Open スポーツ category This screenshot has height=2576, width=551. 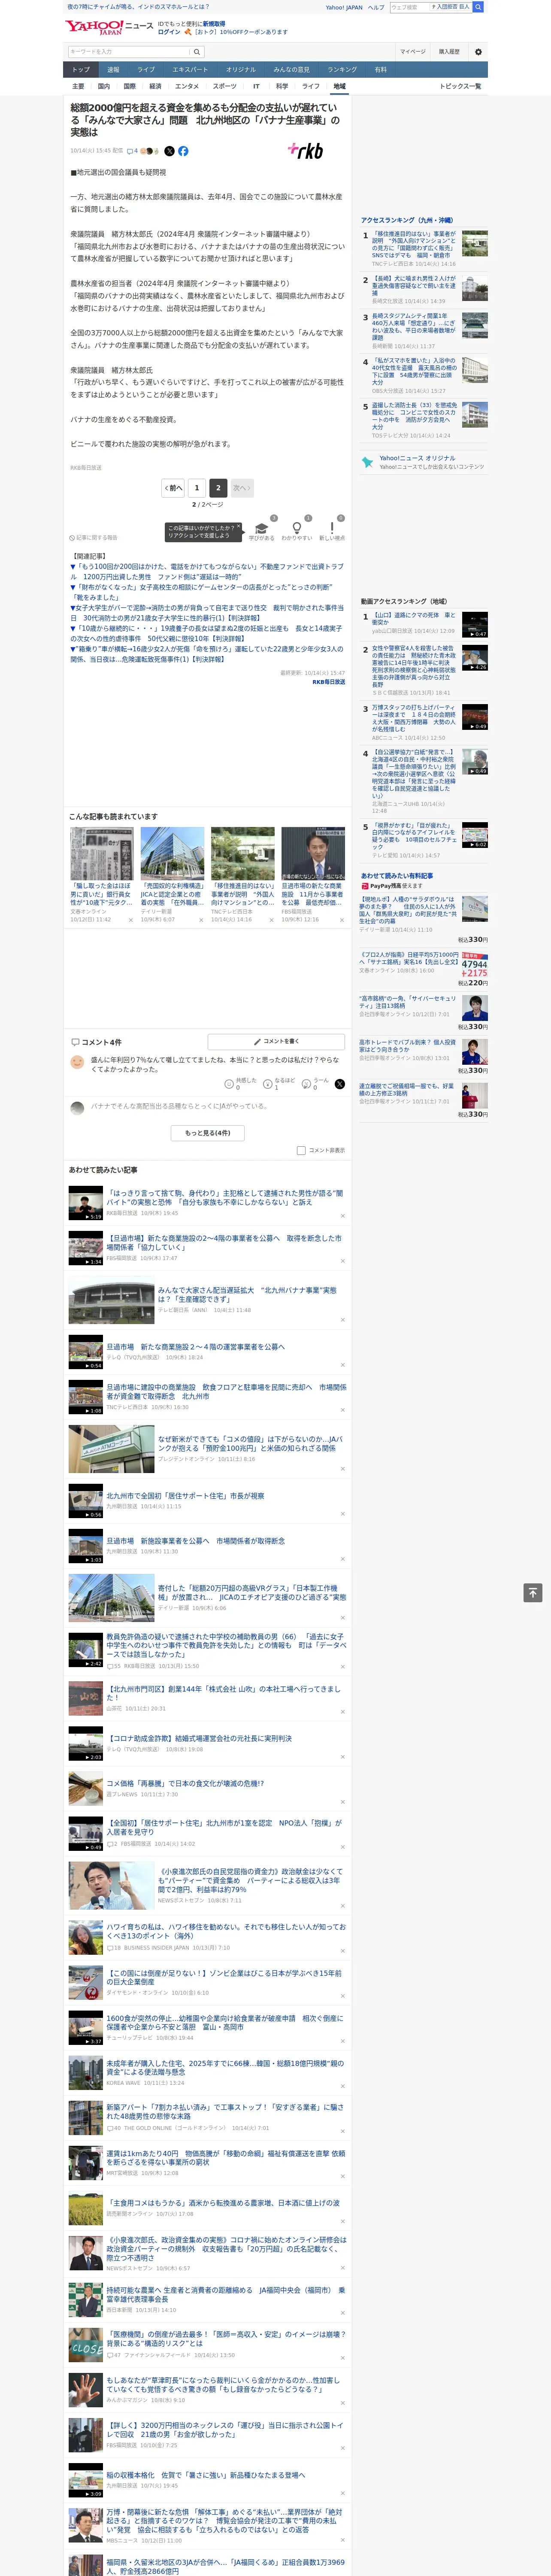(225, 86)
